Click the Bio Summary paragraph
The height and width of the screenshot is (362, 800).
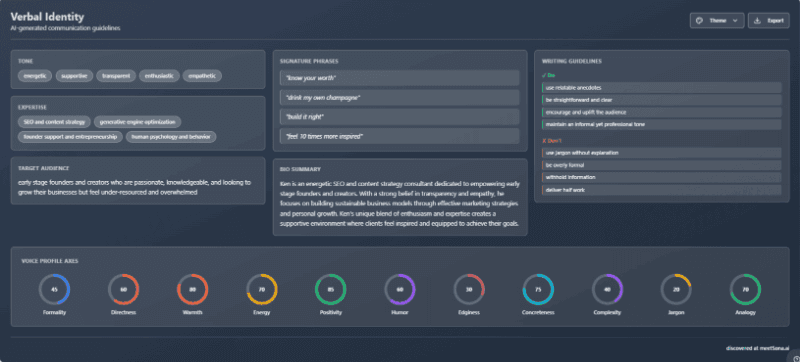(x=400, y=203)
